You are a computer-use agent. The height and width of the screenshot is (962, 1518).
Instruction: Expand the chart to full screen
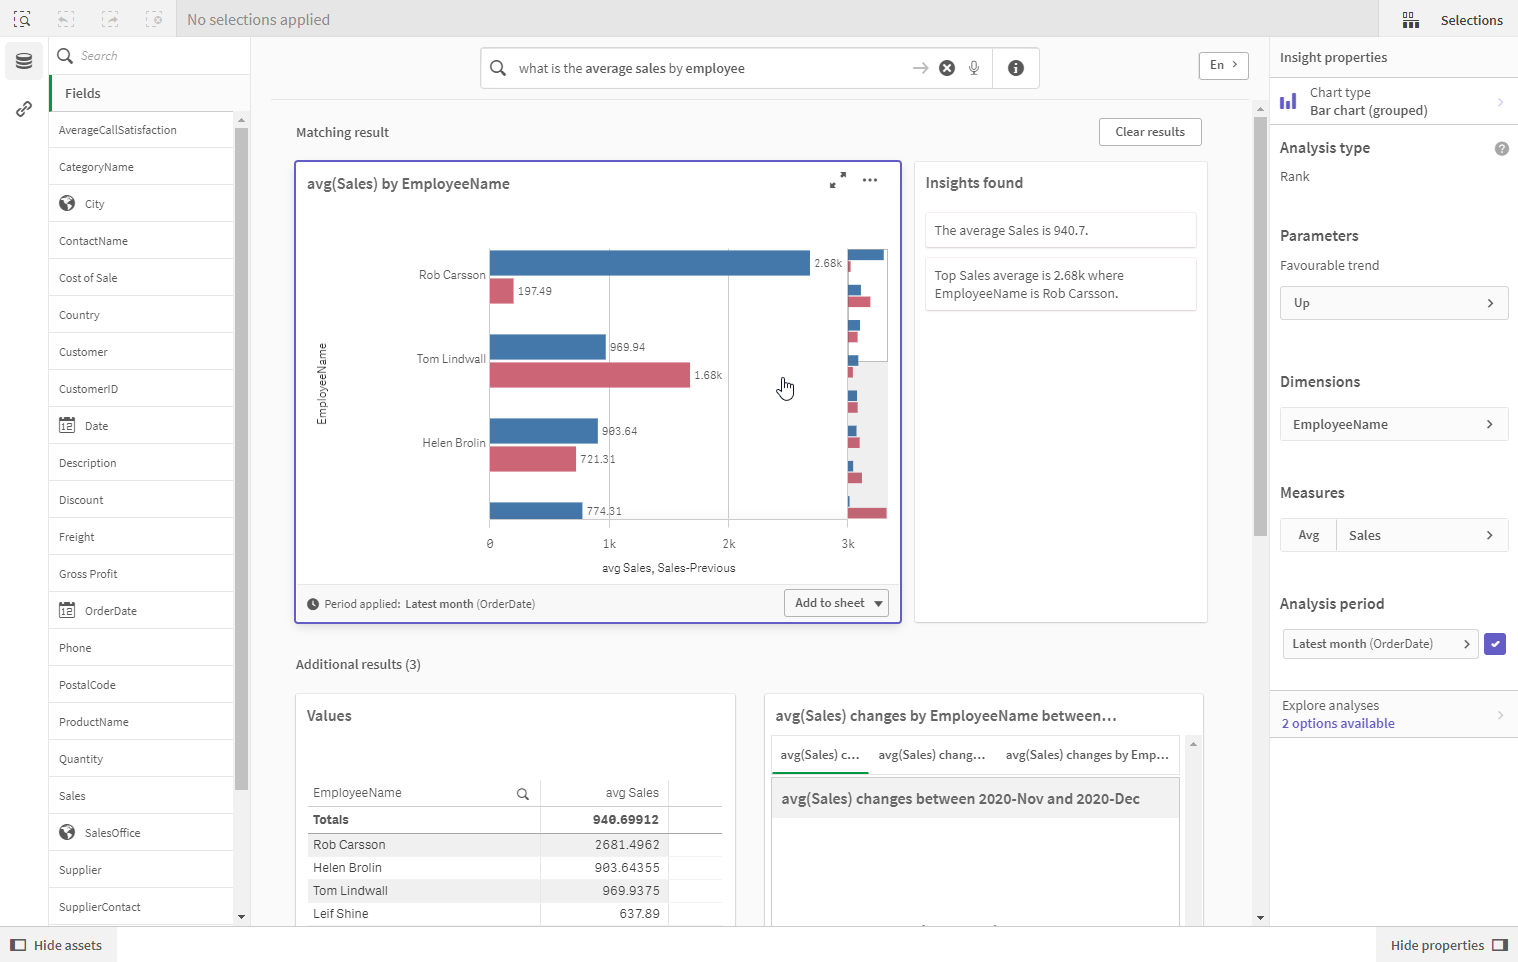[838, 180]
